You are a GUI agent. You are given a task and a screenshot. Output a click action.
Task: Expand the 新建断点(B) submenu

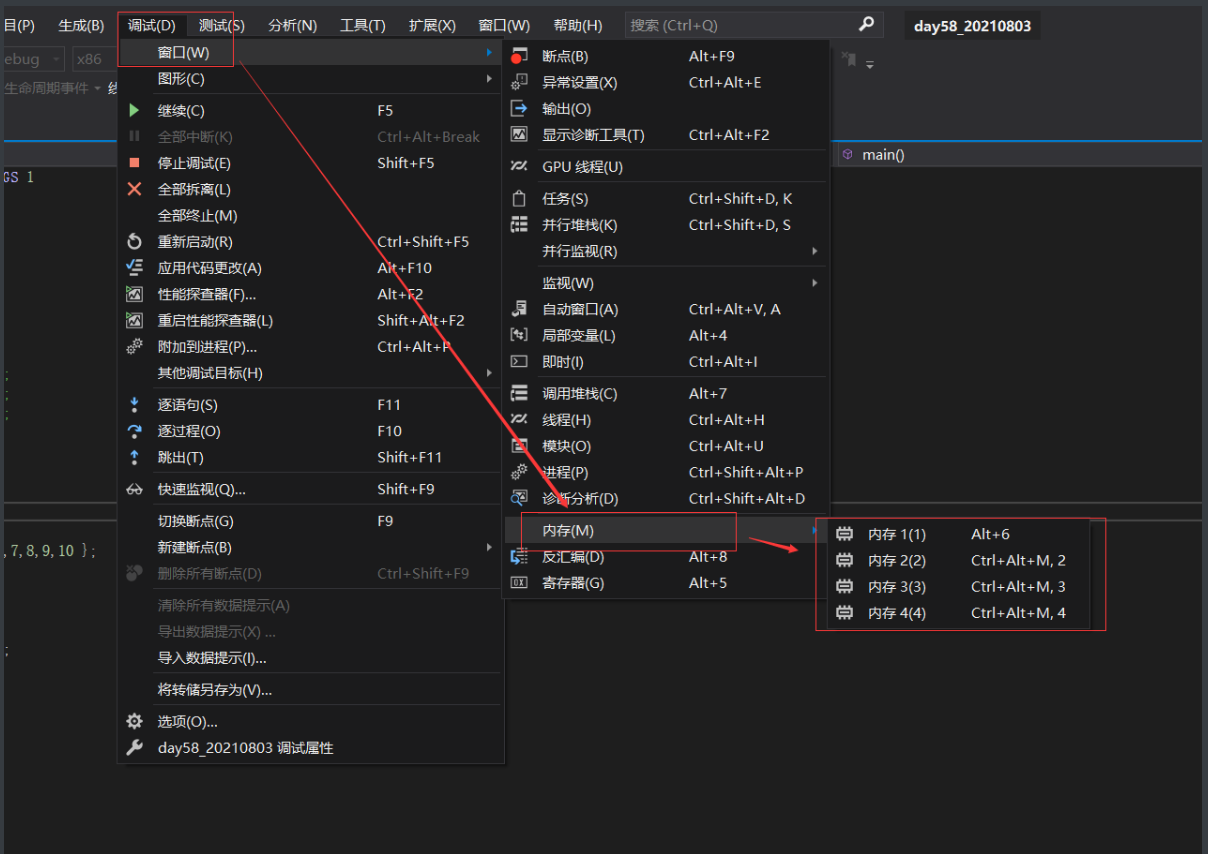point(311,547)
